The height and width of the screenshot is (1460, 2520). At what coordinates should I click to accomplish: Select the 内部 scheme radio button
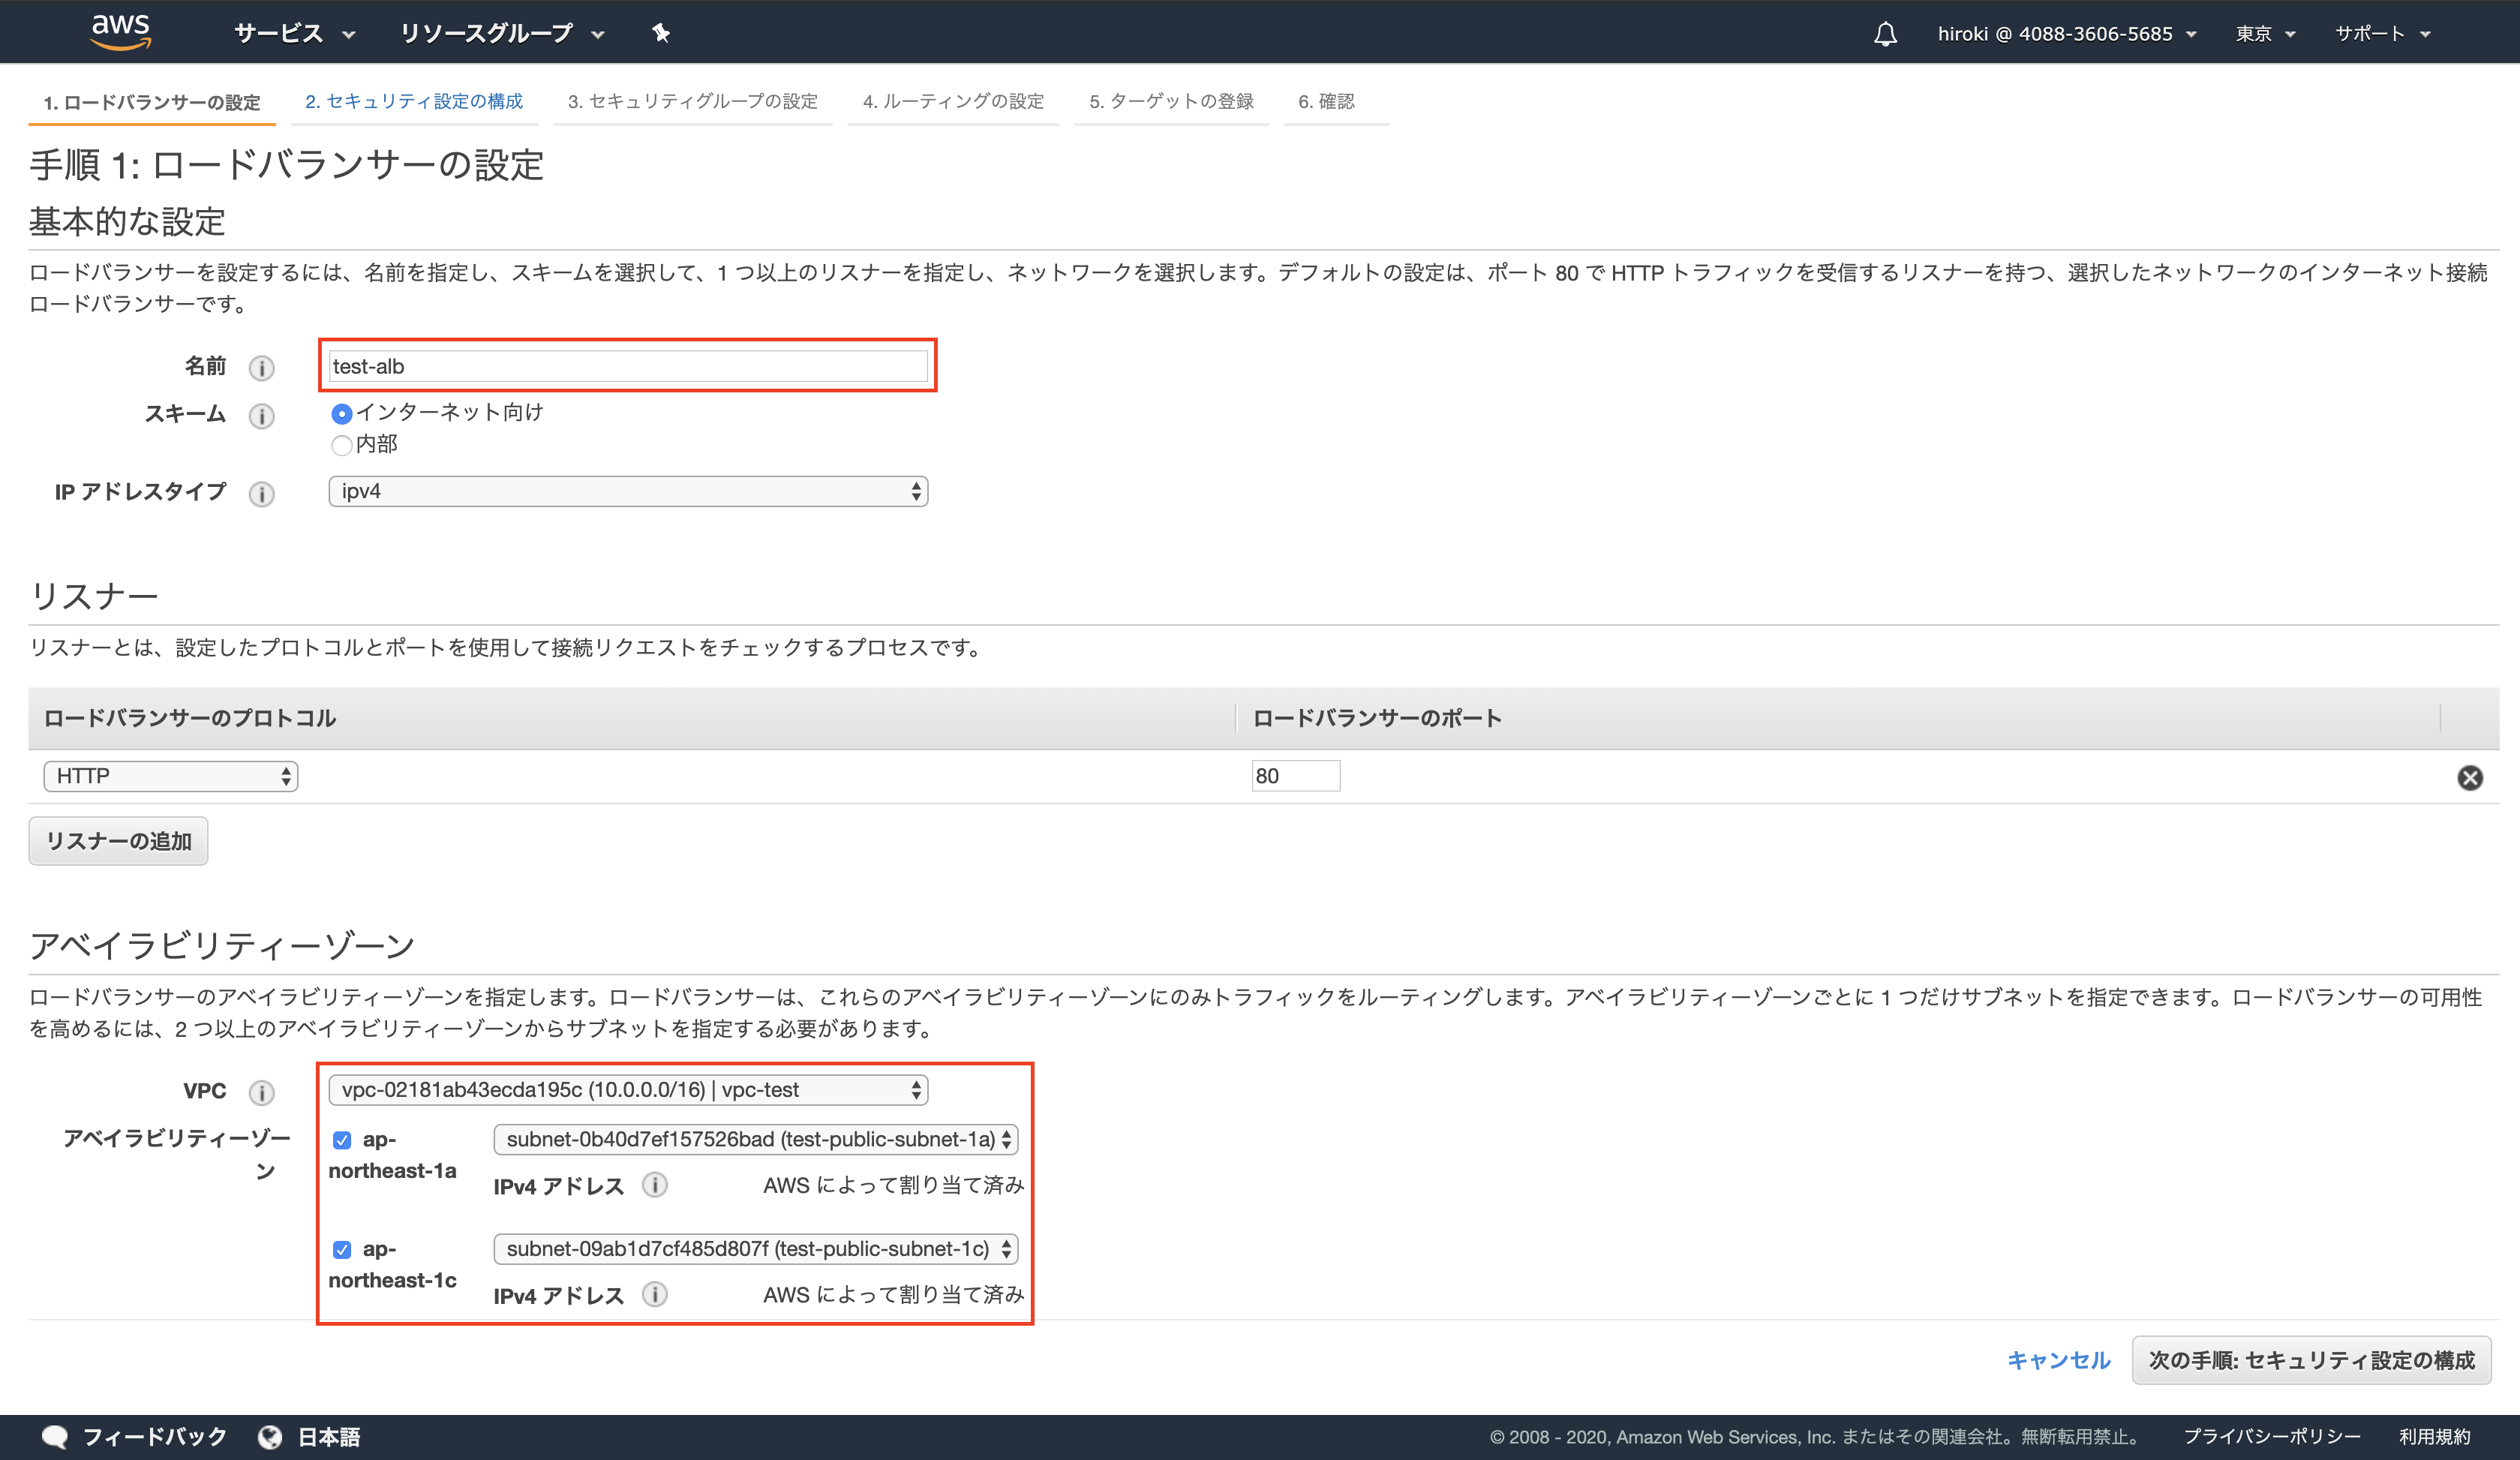[342, 444]
